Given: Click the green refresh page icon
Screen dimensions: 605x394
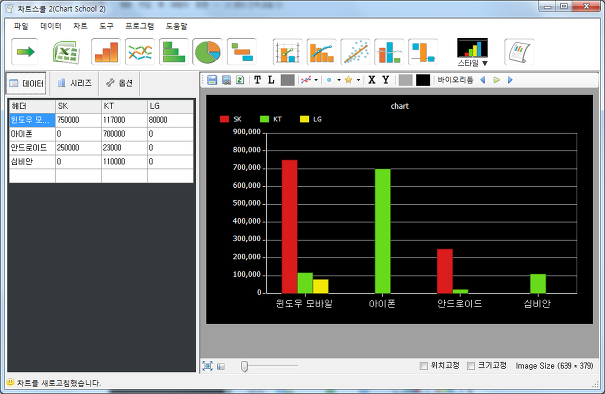Looking at the screenshot, I should pos(240,80).
